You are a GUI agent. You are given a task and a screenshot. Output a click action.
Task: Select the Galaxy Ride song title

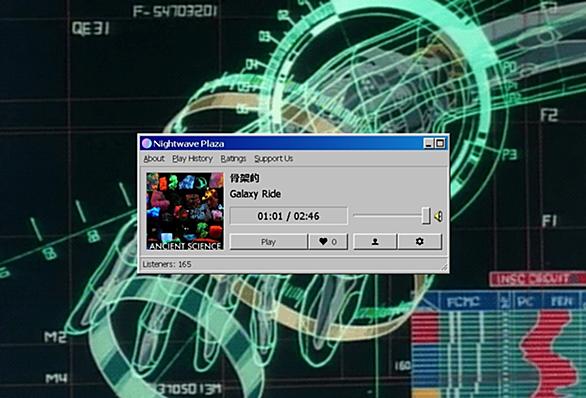tap(255, 194)
